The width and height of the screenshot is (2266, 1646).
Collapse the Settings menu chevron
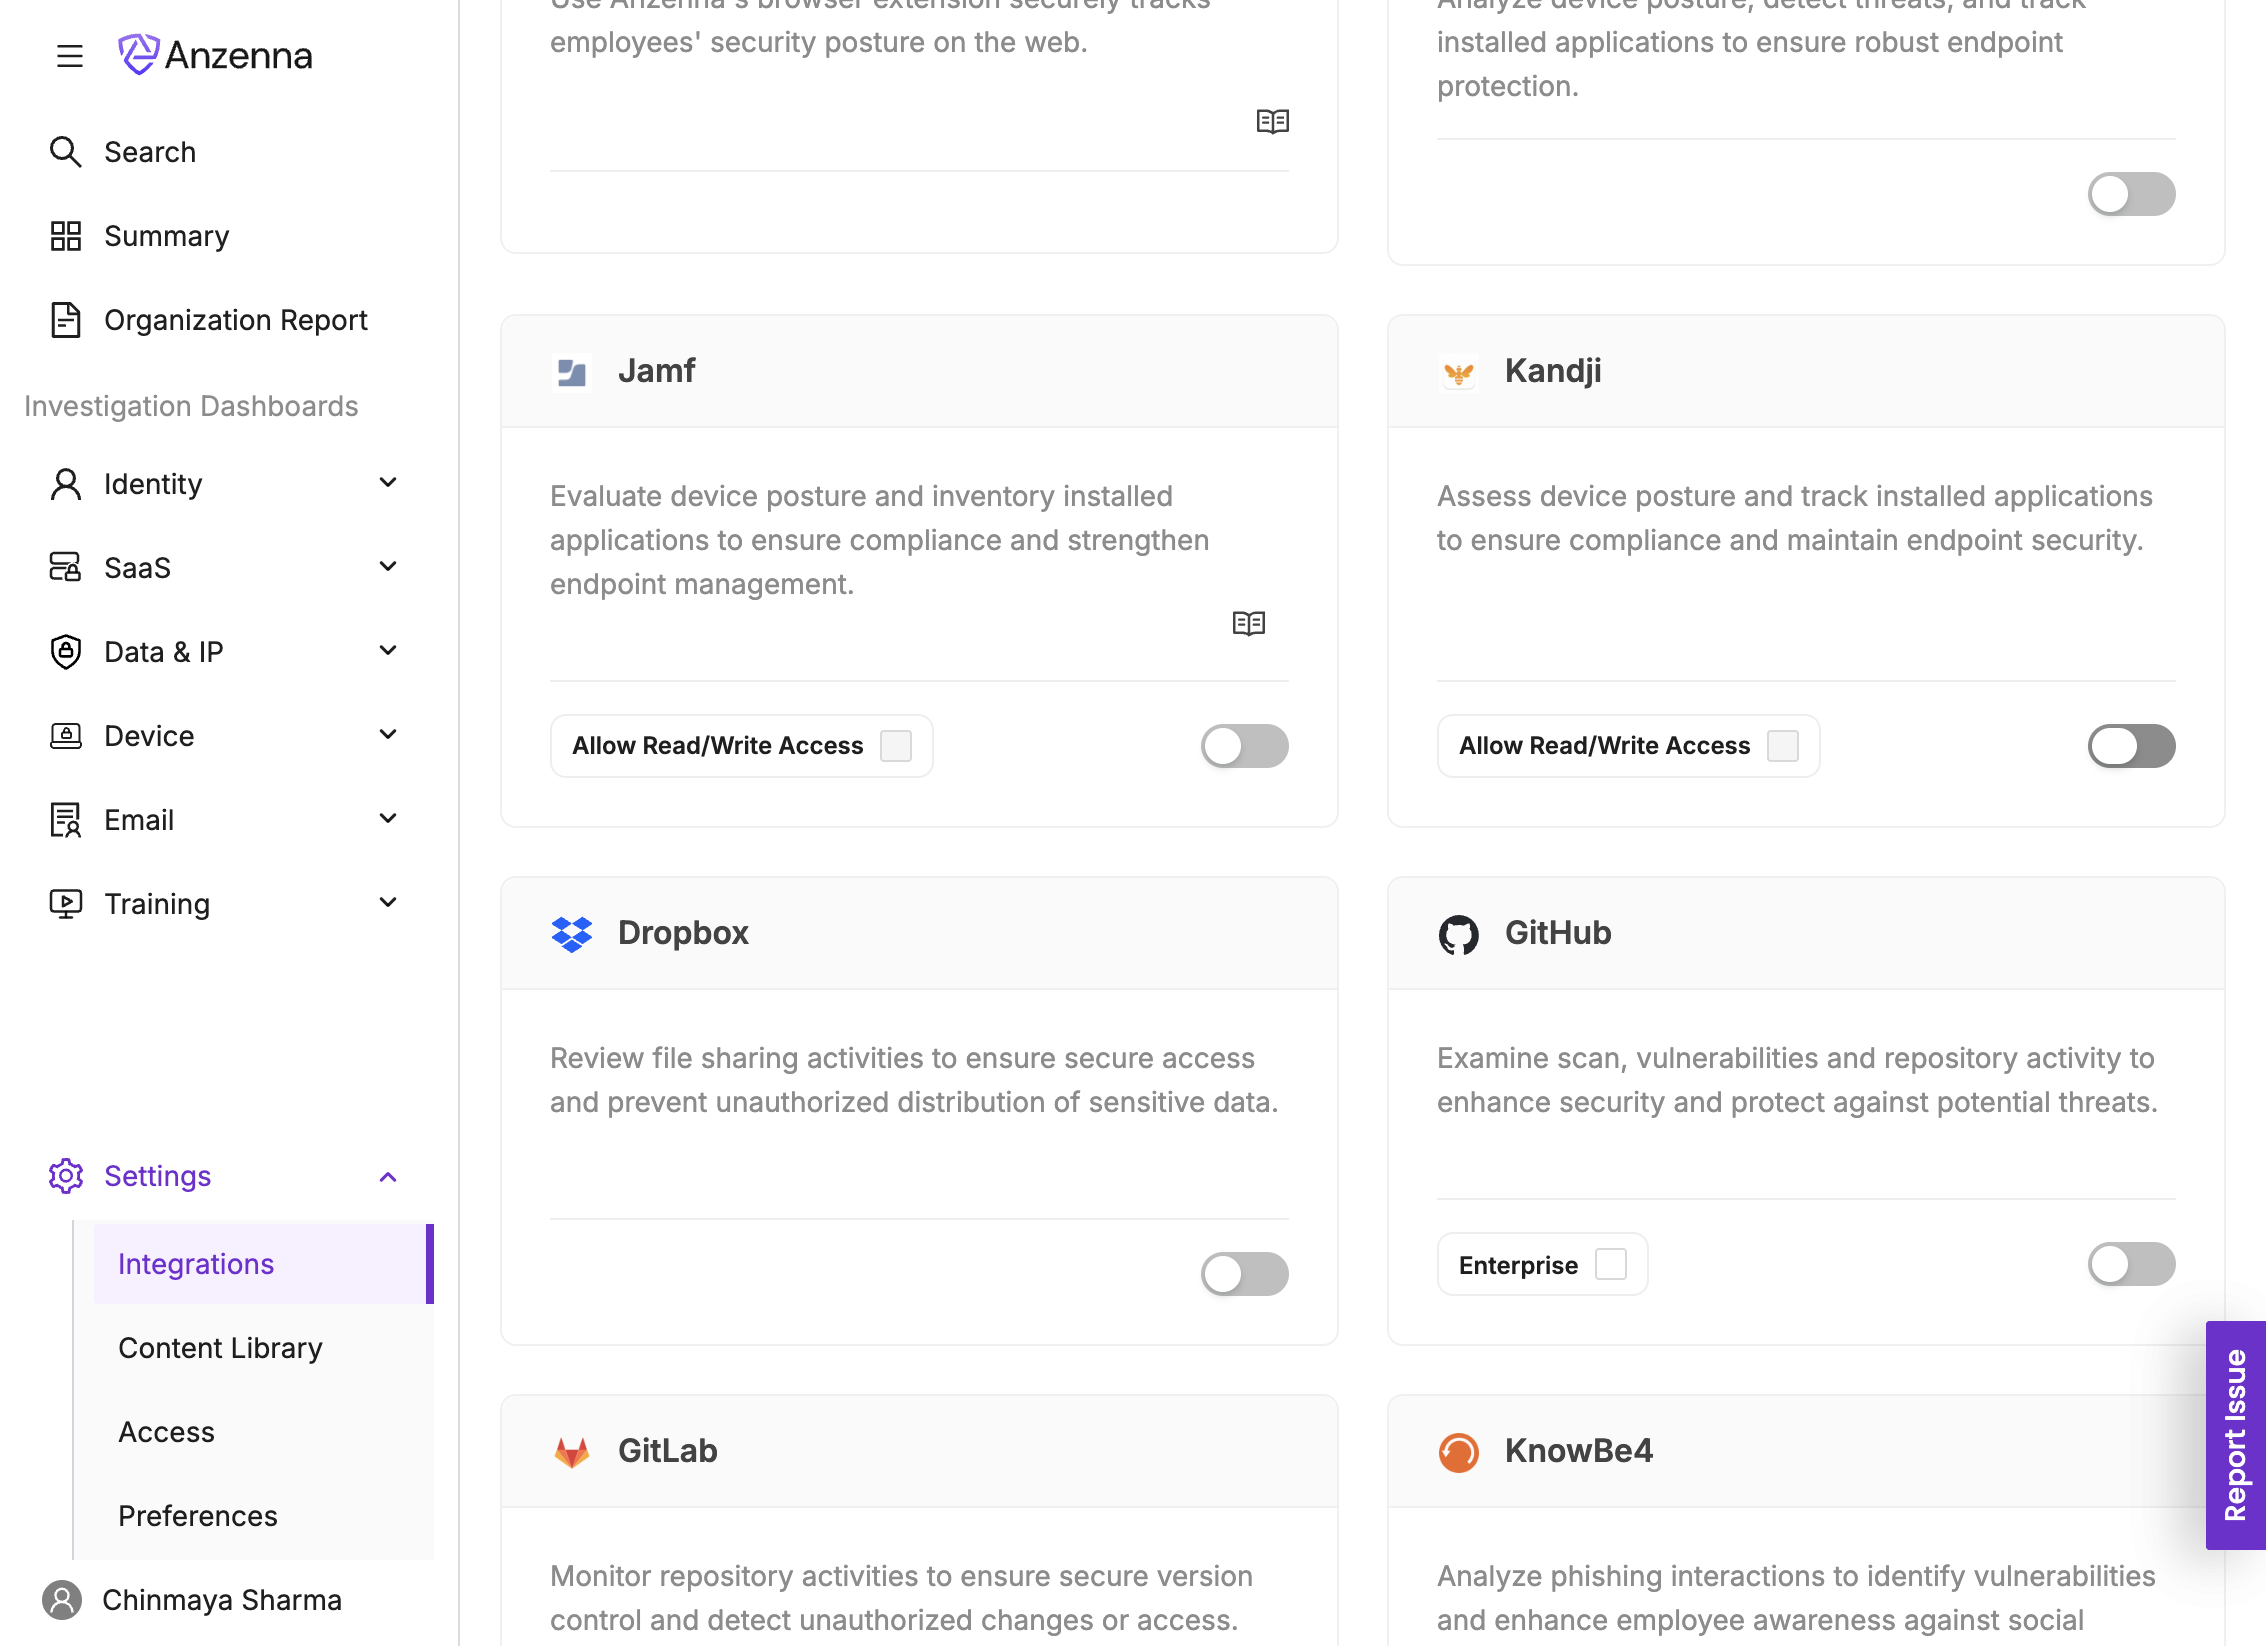point(388,1177)
